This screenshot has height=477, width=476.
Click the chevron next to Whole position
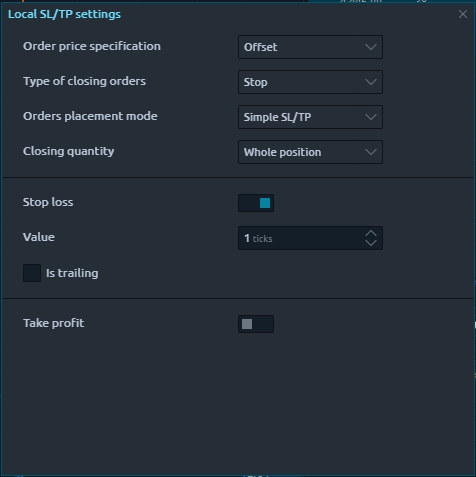pyautogui.click(x=371, y=152)
